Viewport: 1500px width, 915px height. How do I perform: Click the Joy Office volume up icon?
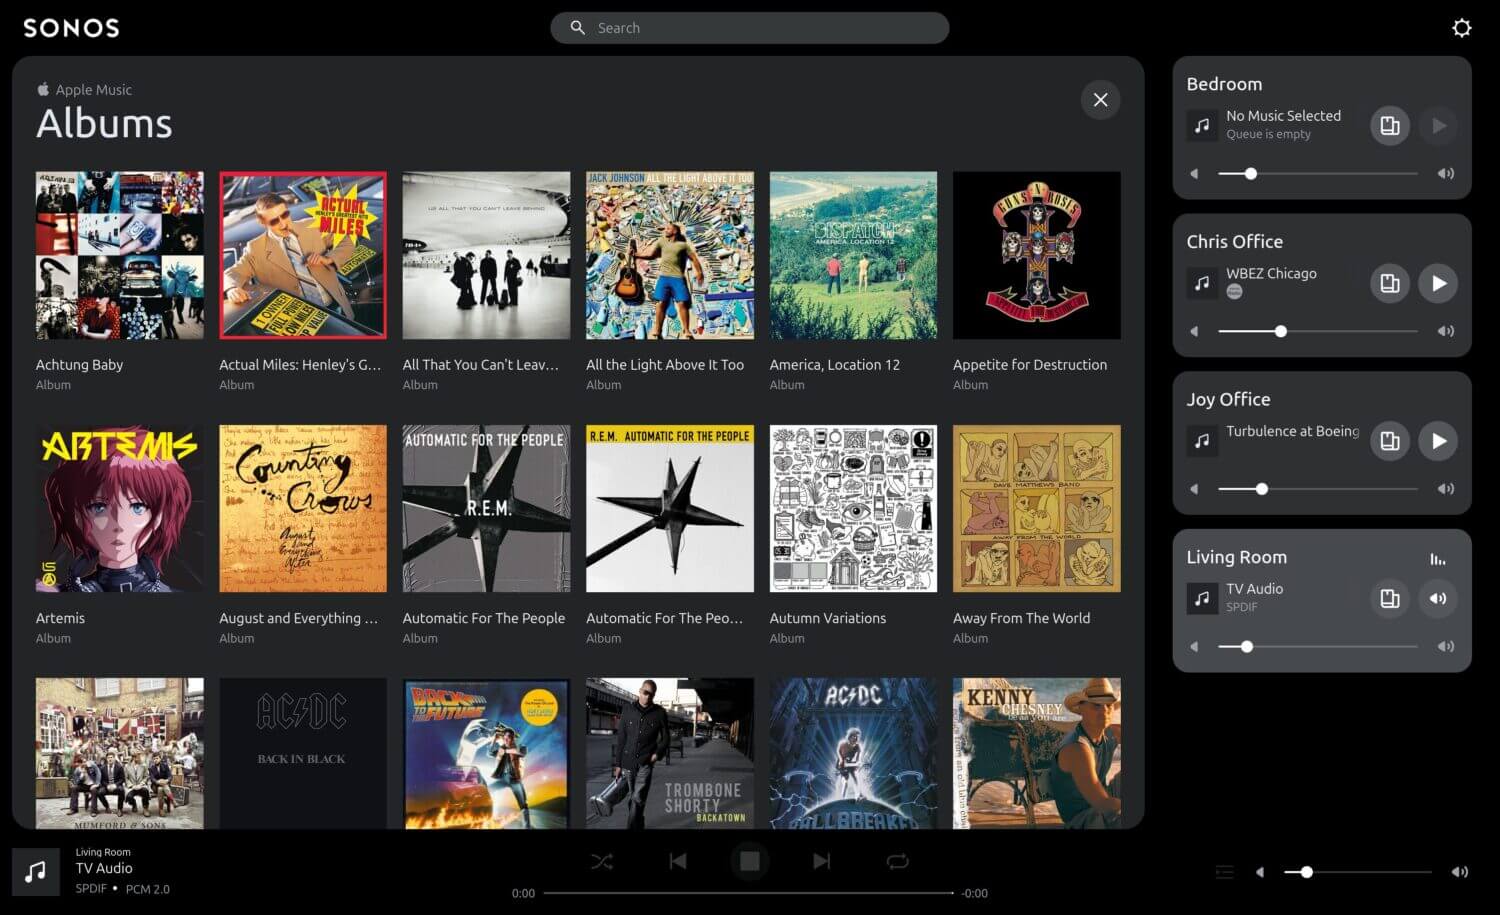click(1445, 489)
